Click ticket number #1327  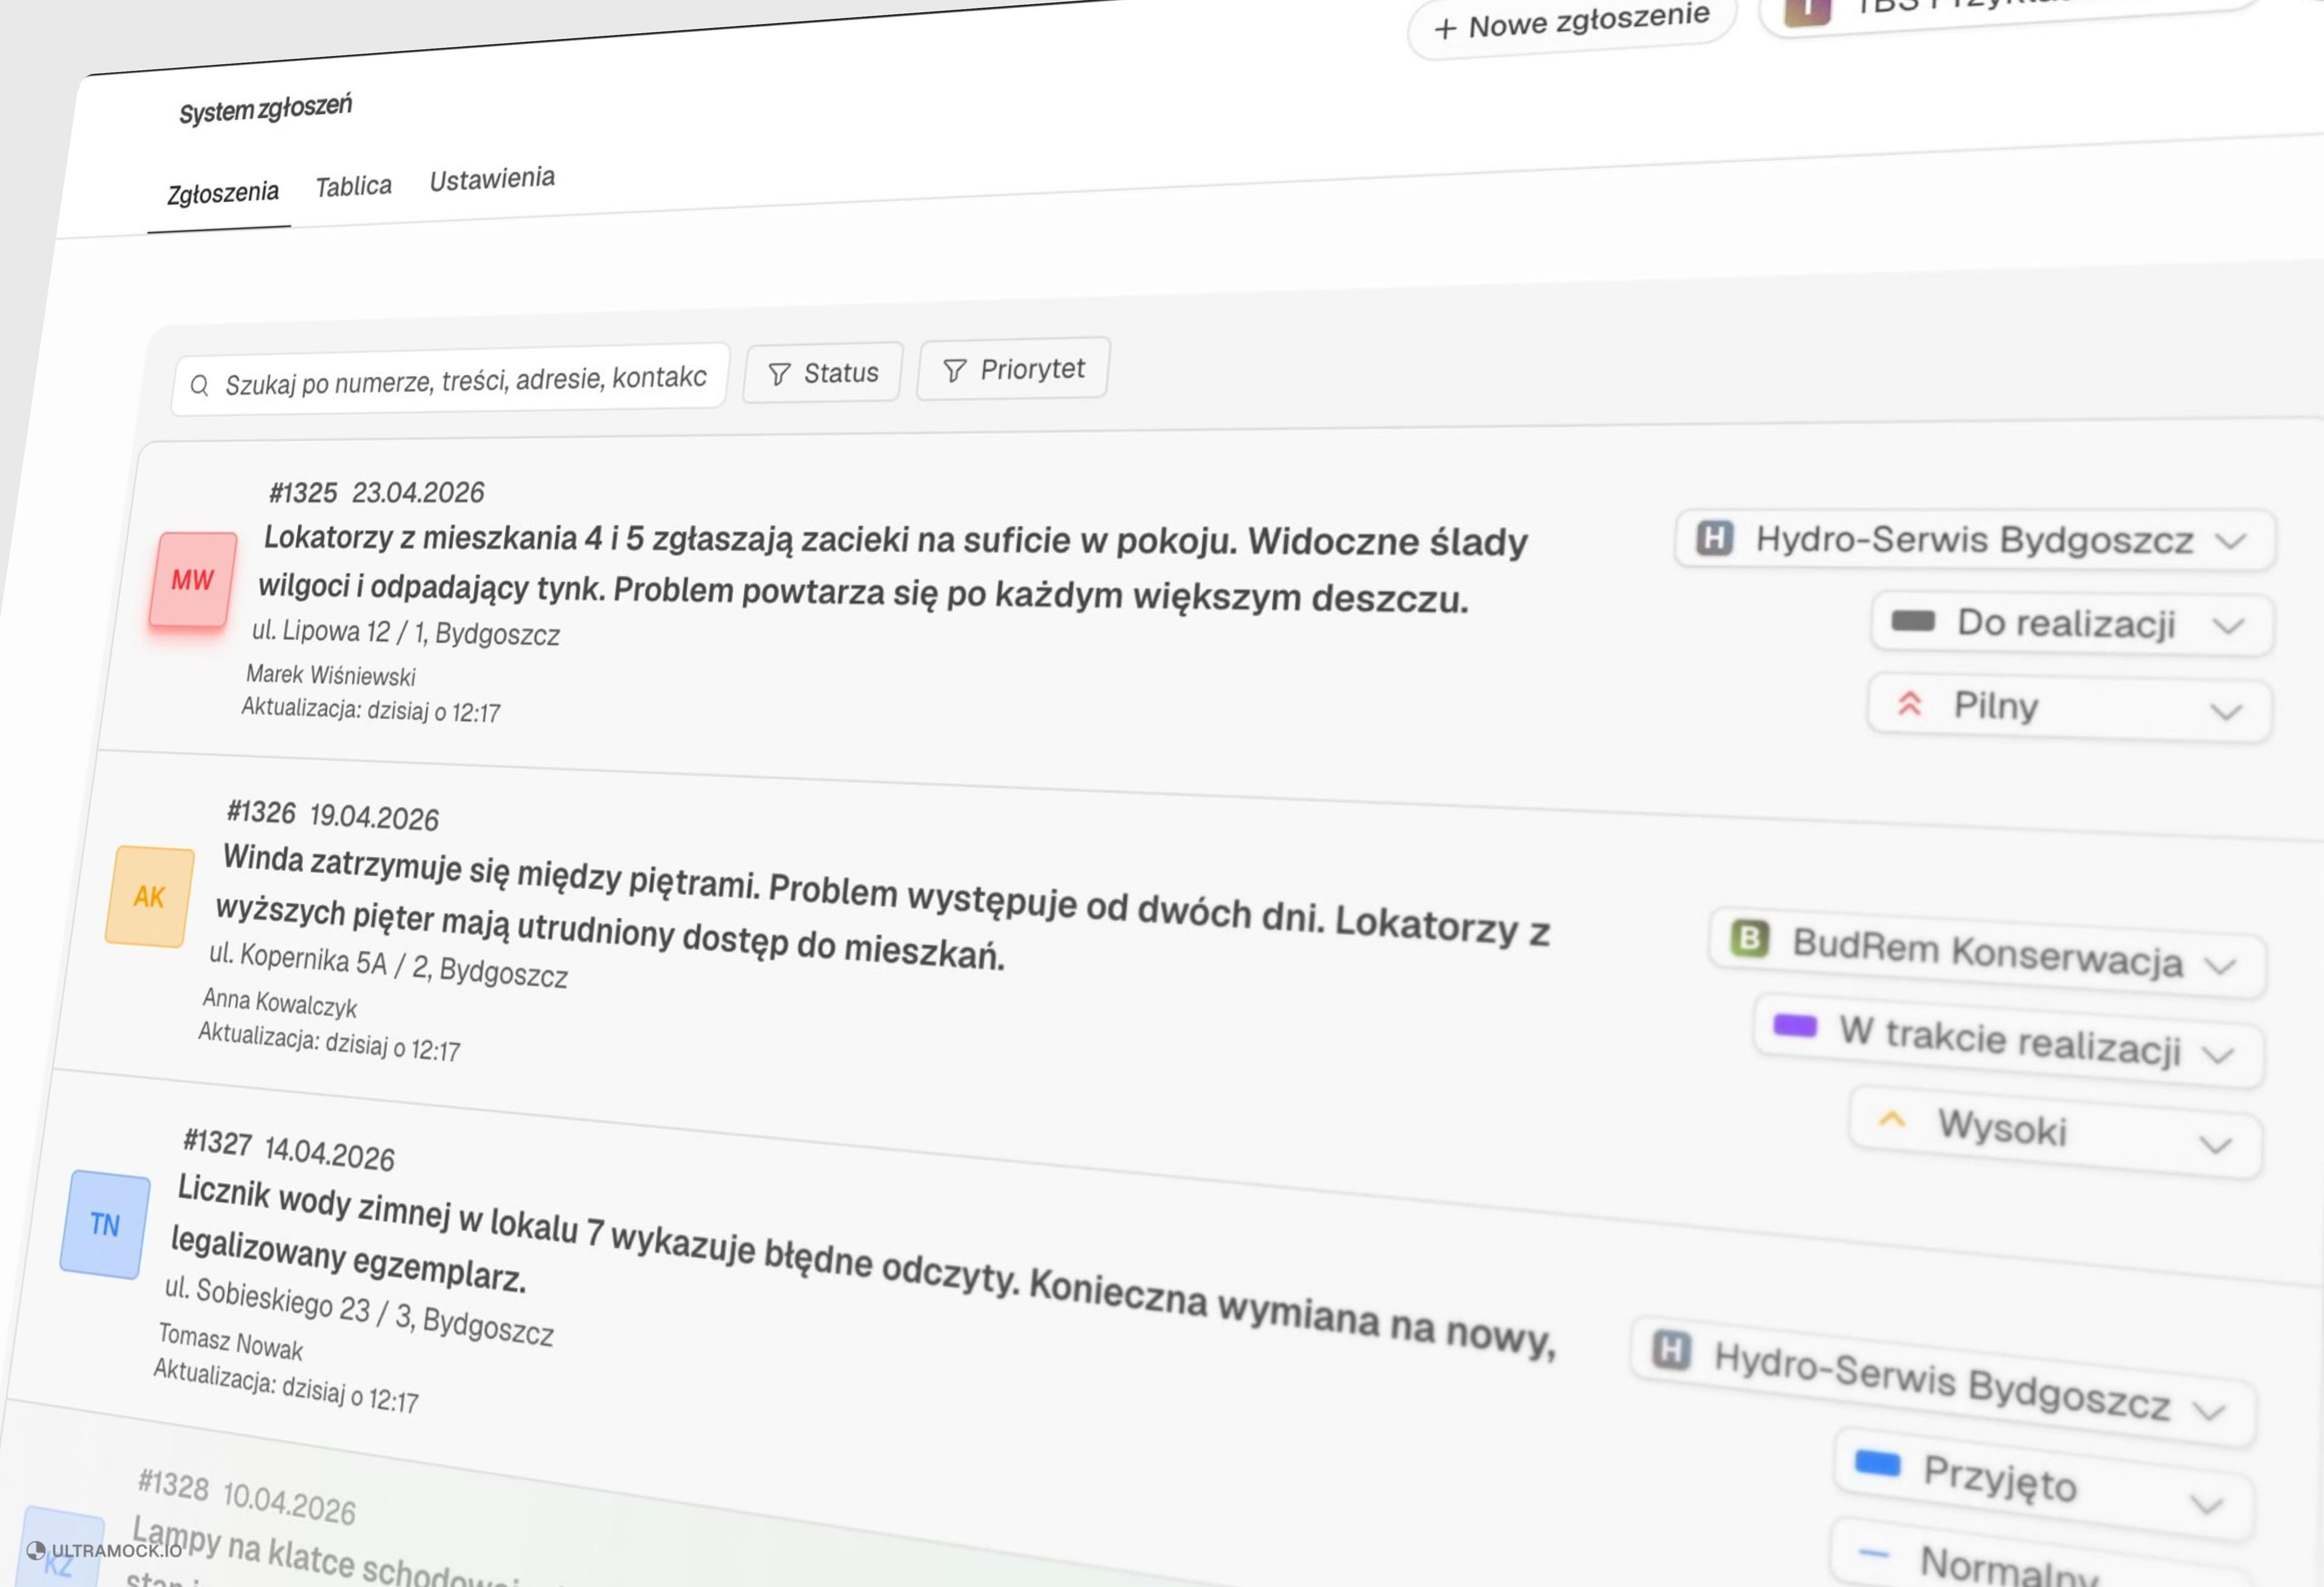click(217, 1141)
